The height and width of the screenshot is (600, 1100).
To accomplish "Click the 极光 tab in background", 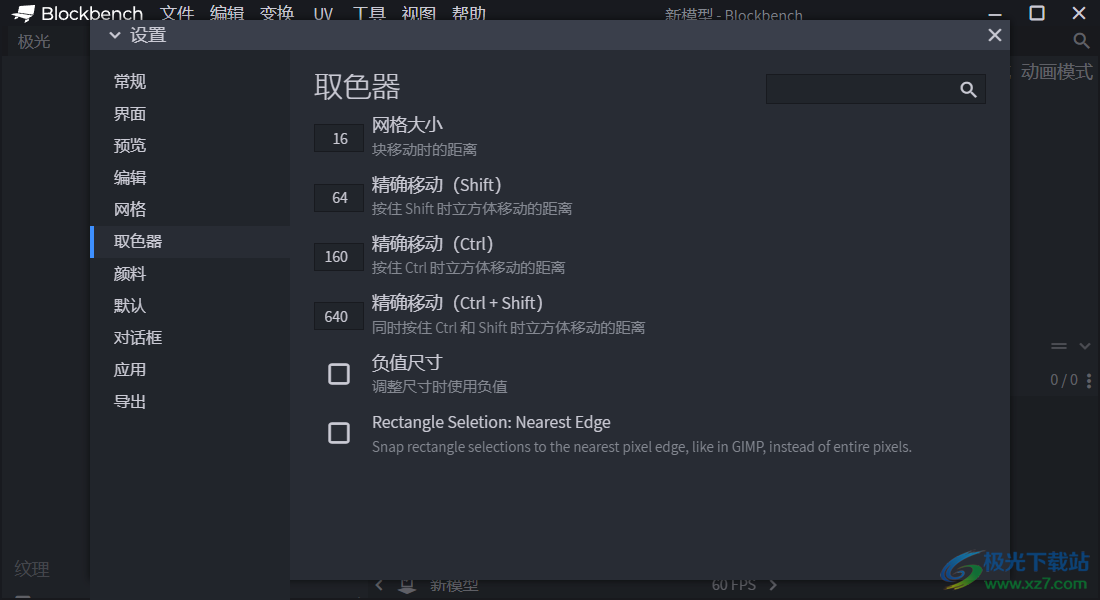I will (x=34, y=42).
